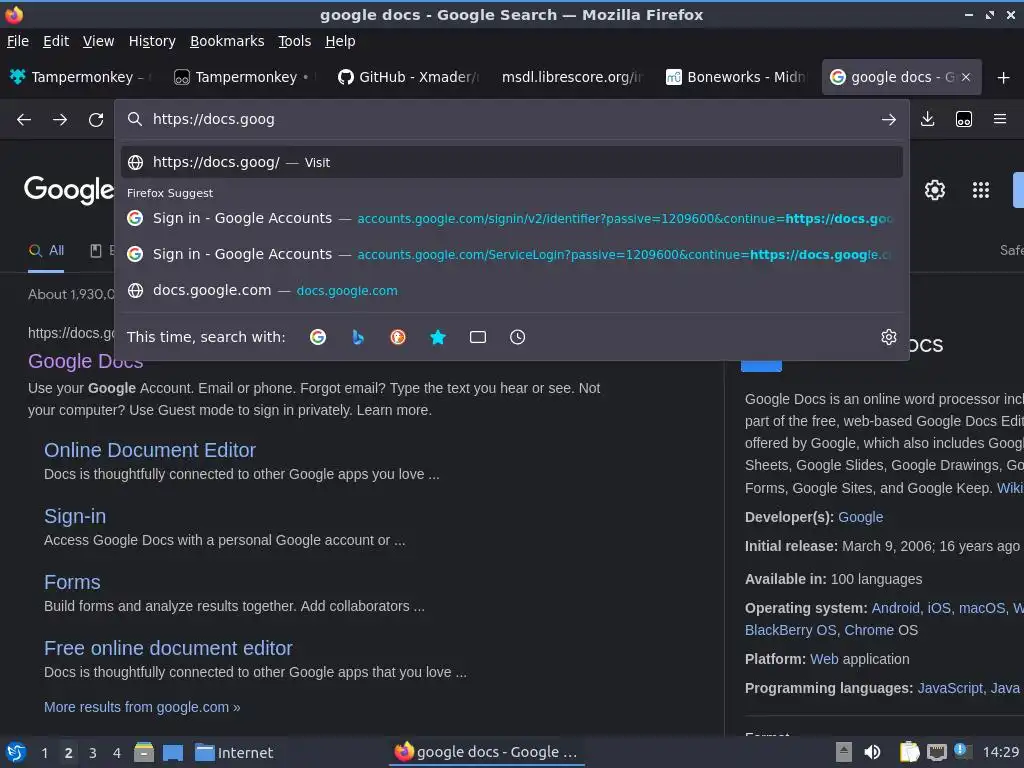
Task: Show hidden tray icons with the arrow
Action: tap(844, 752)
